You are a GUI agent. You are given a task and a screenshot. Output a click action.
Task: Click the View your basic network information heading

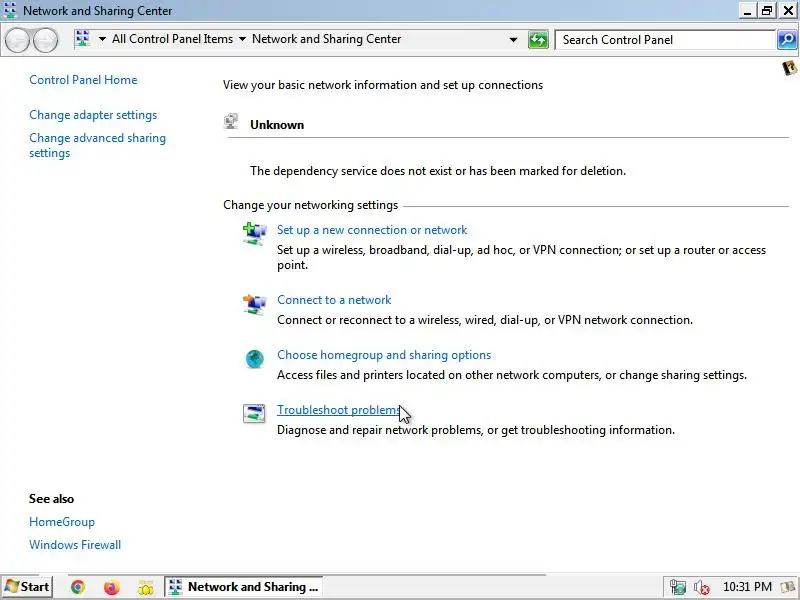(x=383, y=85)
